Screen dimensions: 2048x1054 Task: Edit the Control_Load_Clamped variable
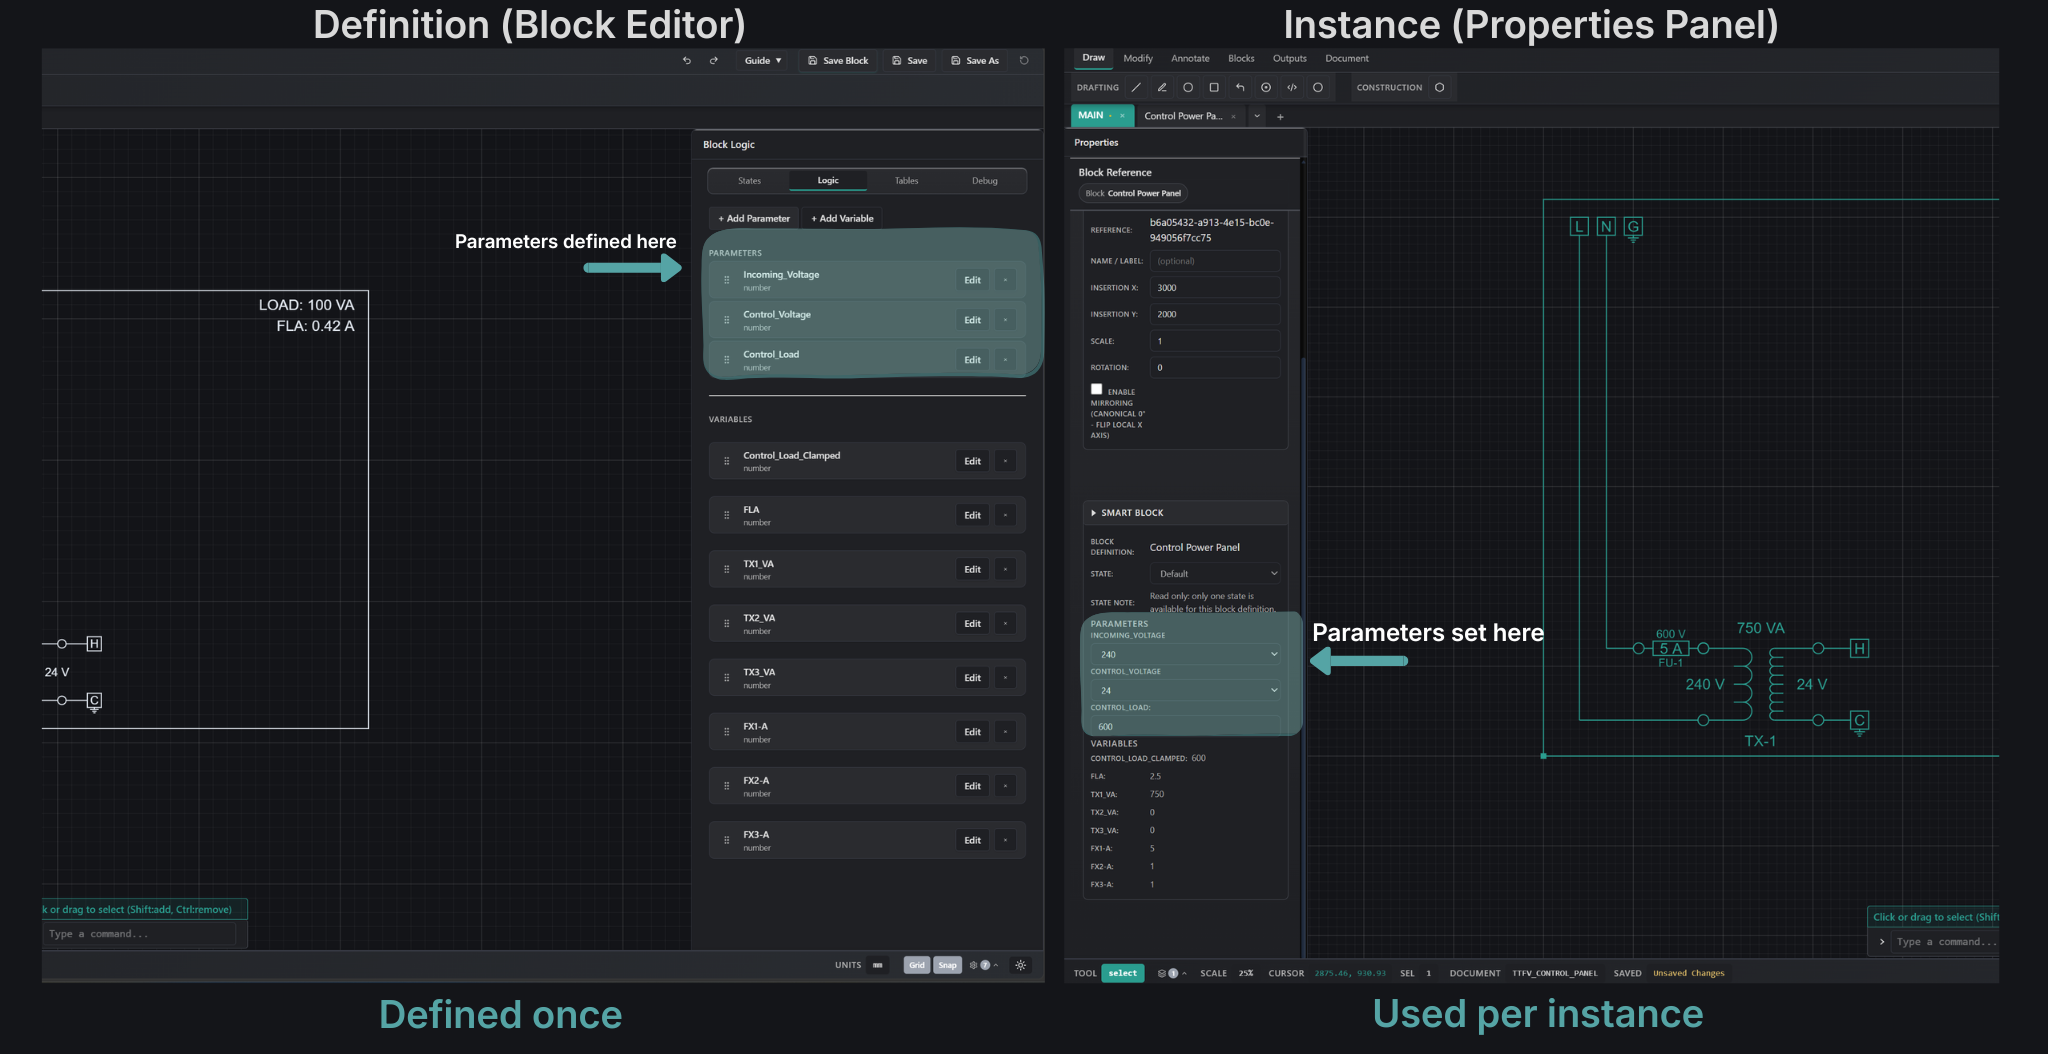pos(972,462)
